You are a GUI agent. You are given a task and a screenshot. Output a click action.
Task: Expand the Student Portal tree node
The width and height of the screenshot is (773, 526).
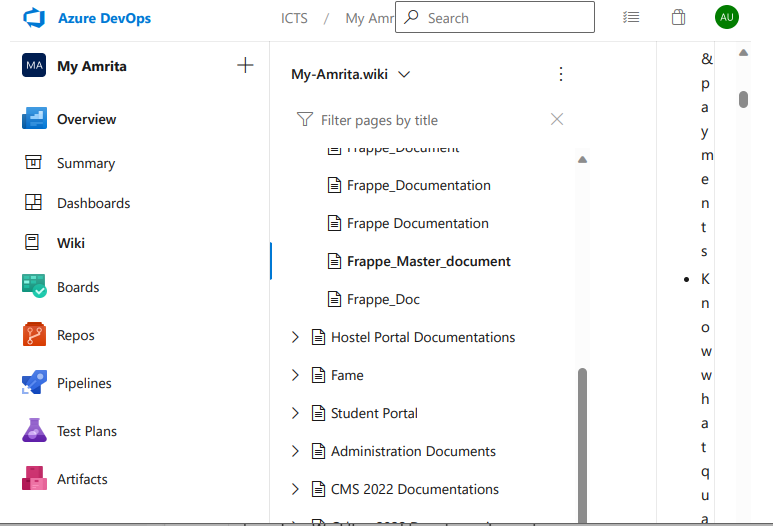[x=295, y=413]
